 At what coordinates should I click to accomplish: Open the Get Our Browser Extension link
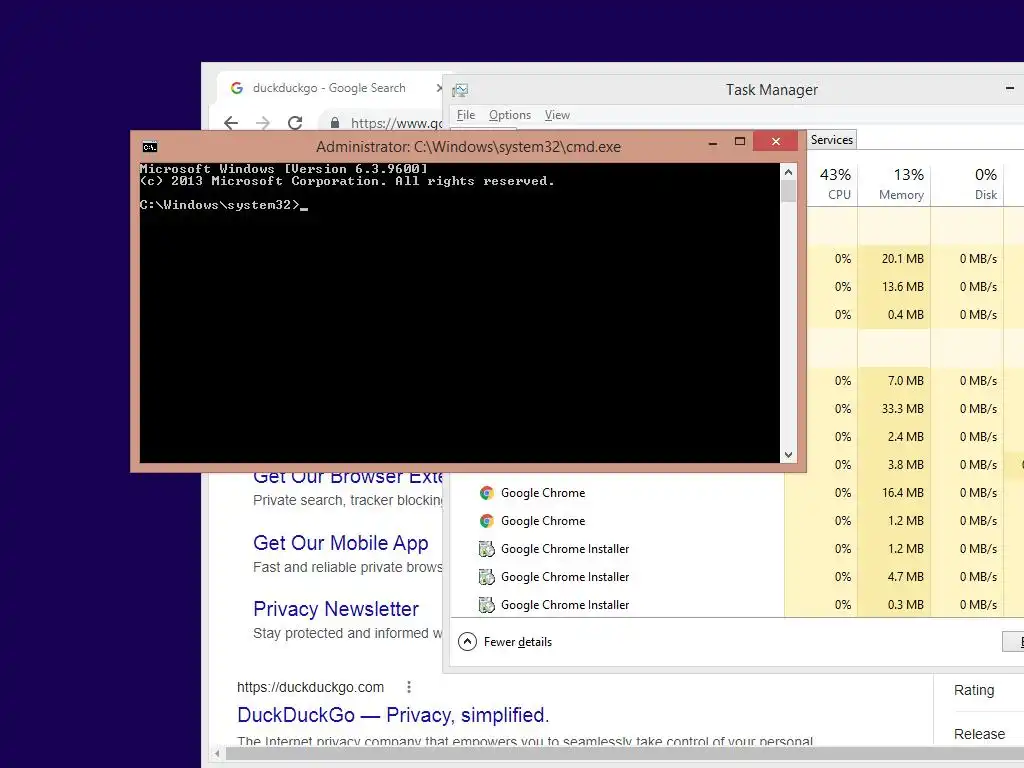348,478
